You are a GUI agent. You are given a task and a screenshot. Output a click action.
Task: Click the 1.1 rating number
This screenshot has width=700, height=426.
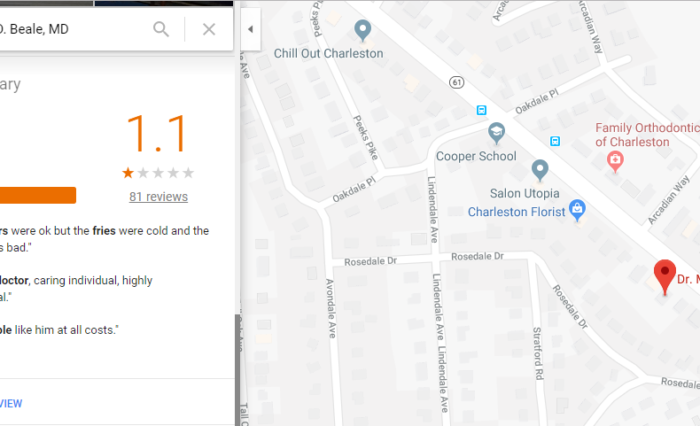point(157,134)
